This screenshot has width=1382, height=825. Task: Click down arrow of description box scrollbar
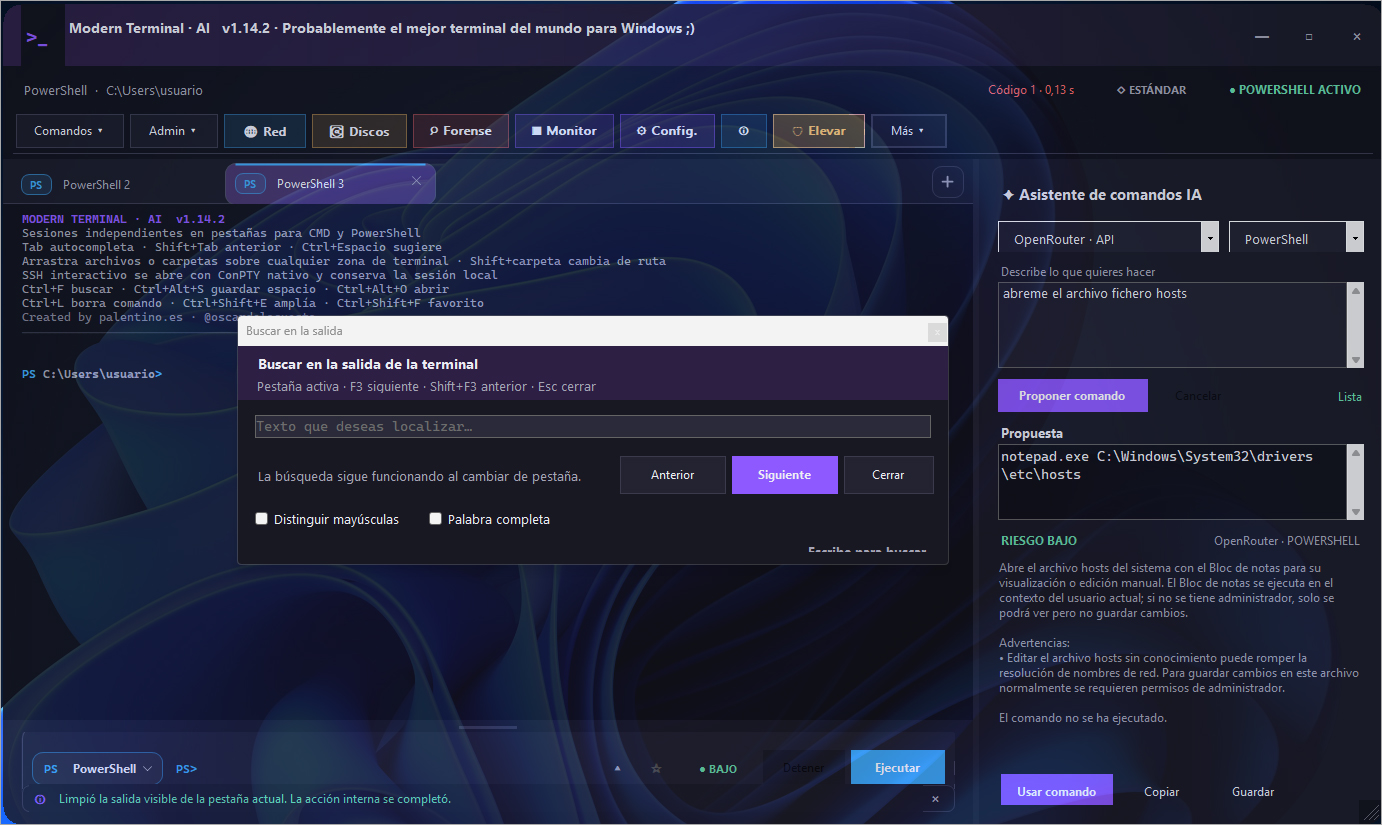[1356, 360]
